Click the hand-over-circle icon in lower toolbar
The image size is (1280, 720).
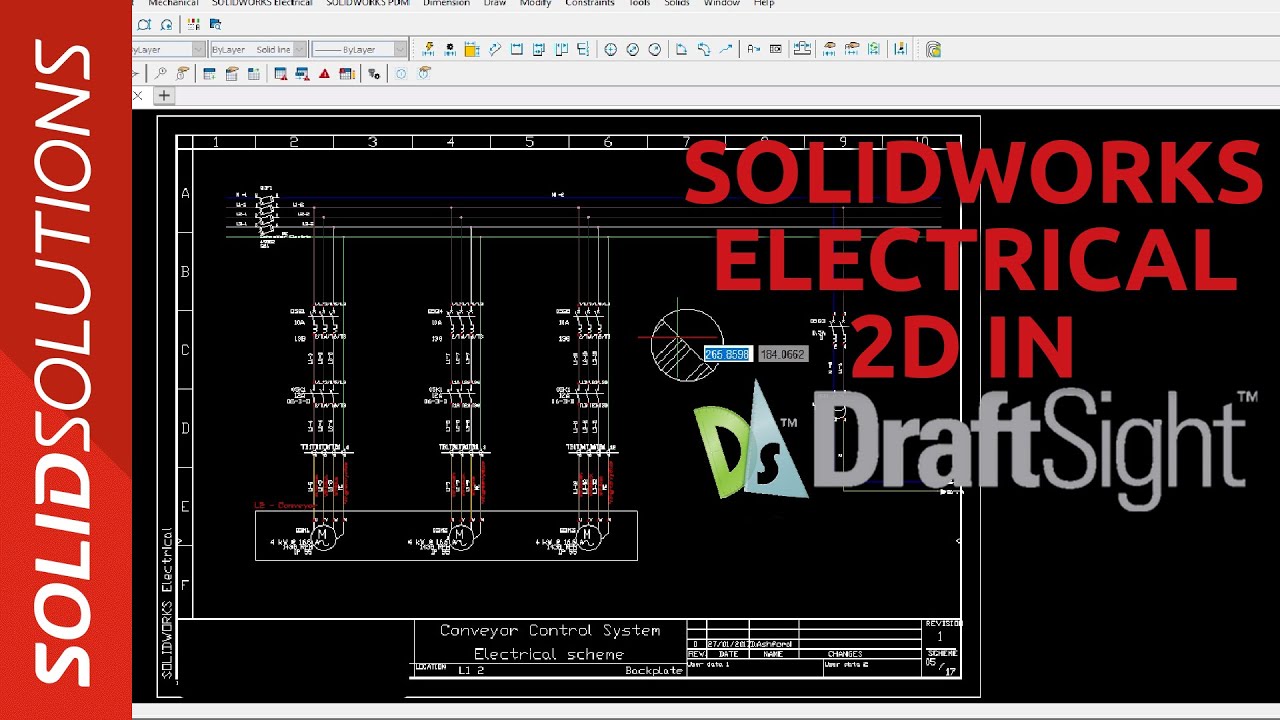point(424,73)
